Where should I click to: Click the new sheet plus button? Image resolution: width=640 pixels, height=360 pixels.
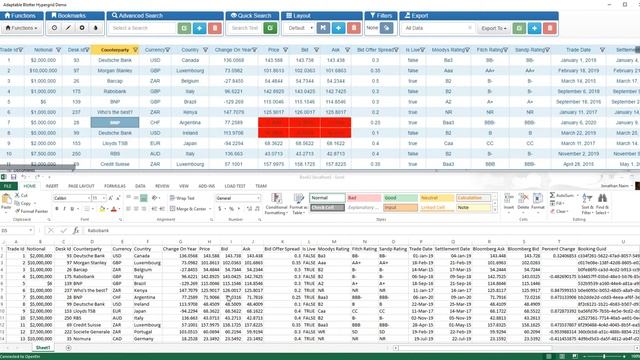point(69,348)
